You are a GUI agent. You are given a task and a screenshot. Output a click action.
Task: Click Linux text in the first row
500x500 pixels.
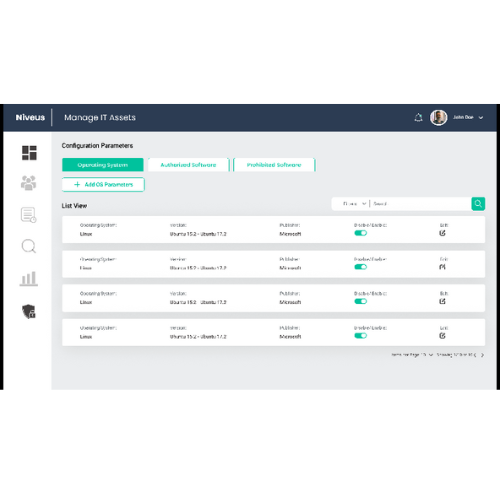(x=86, y=234)
